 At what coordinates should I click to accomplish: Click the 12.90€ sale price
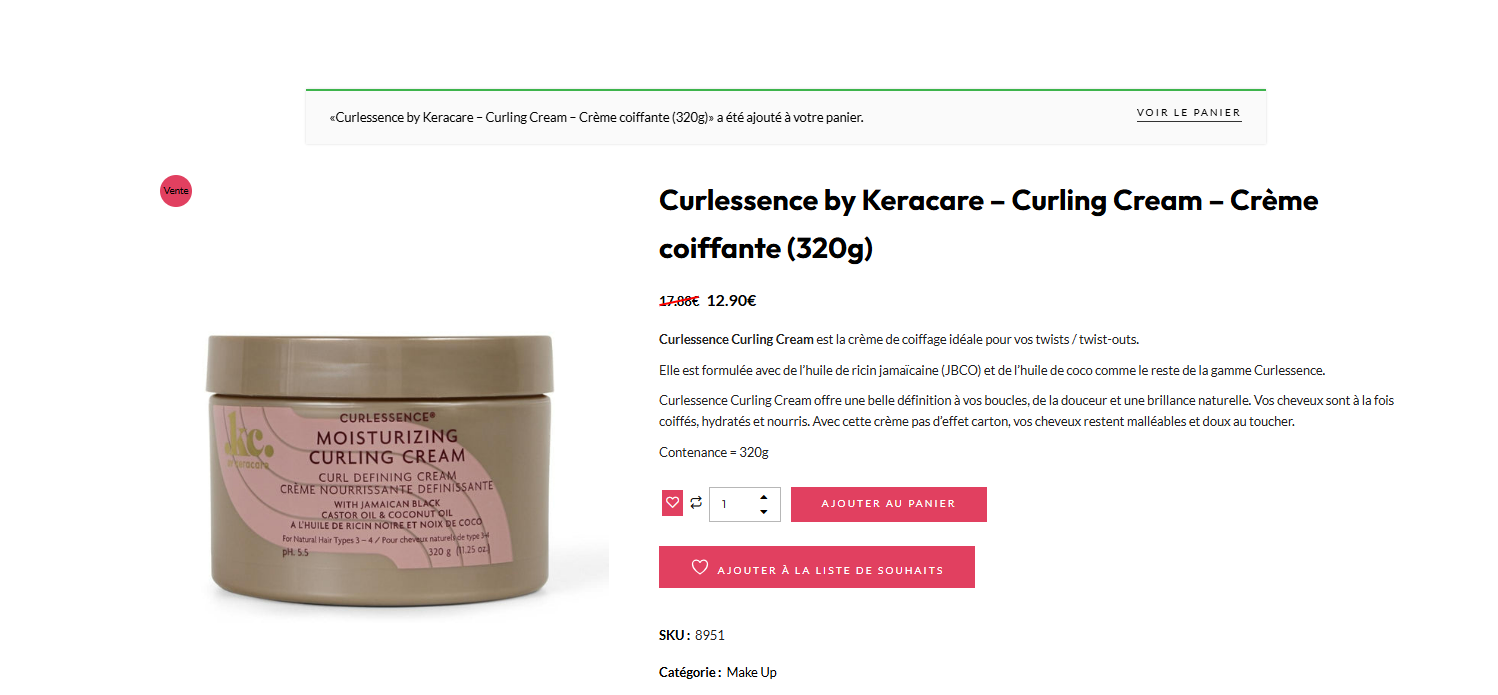point(731,300)
